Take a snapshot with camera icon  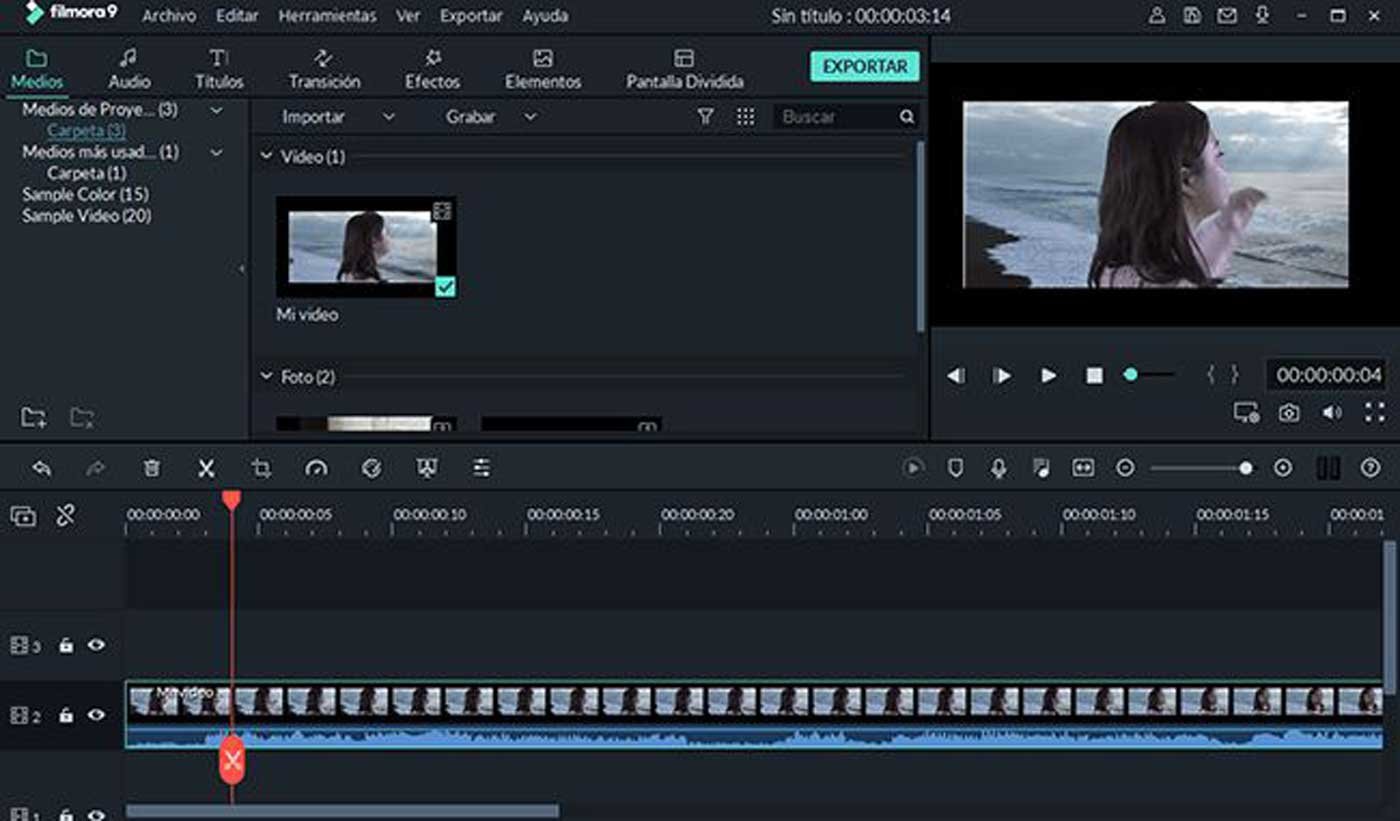(1289, 412)
